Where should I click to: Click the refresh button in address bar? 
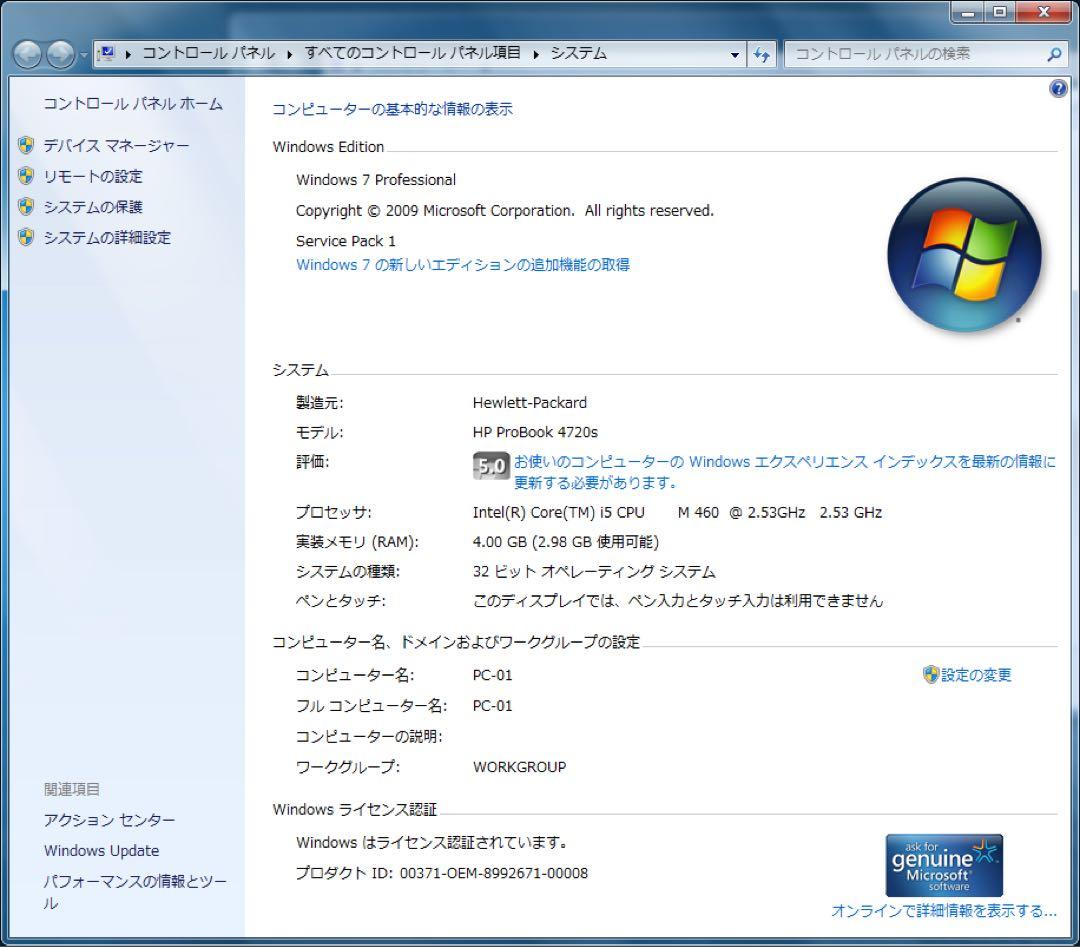762,54
